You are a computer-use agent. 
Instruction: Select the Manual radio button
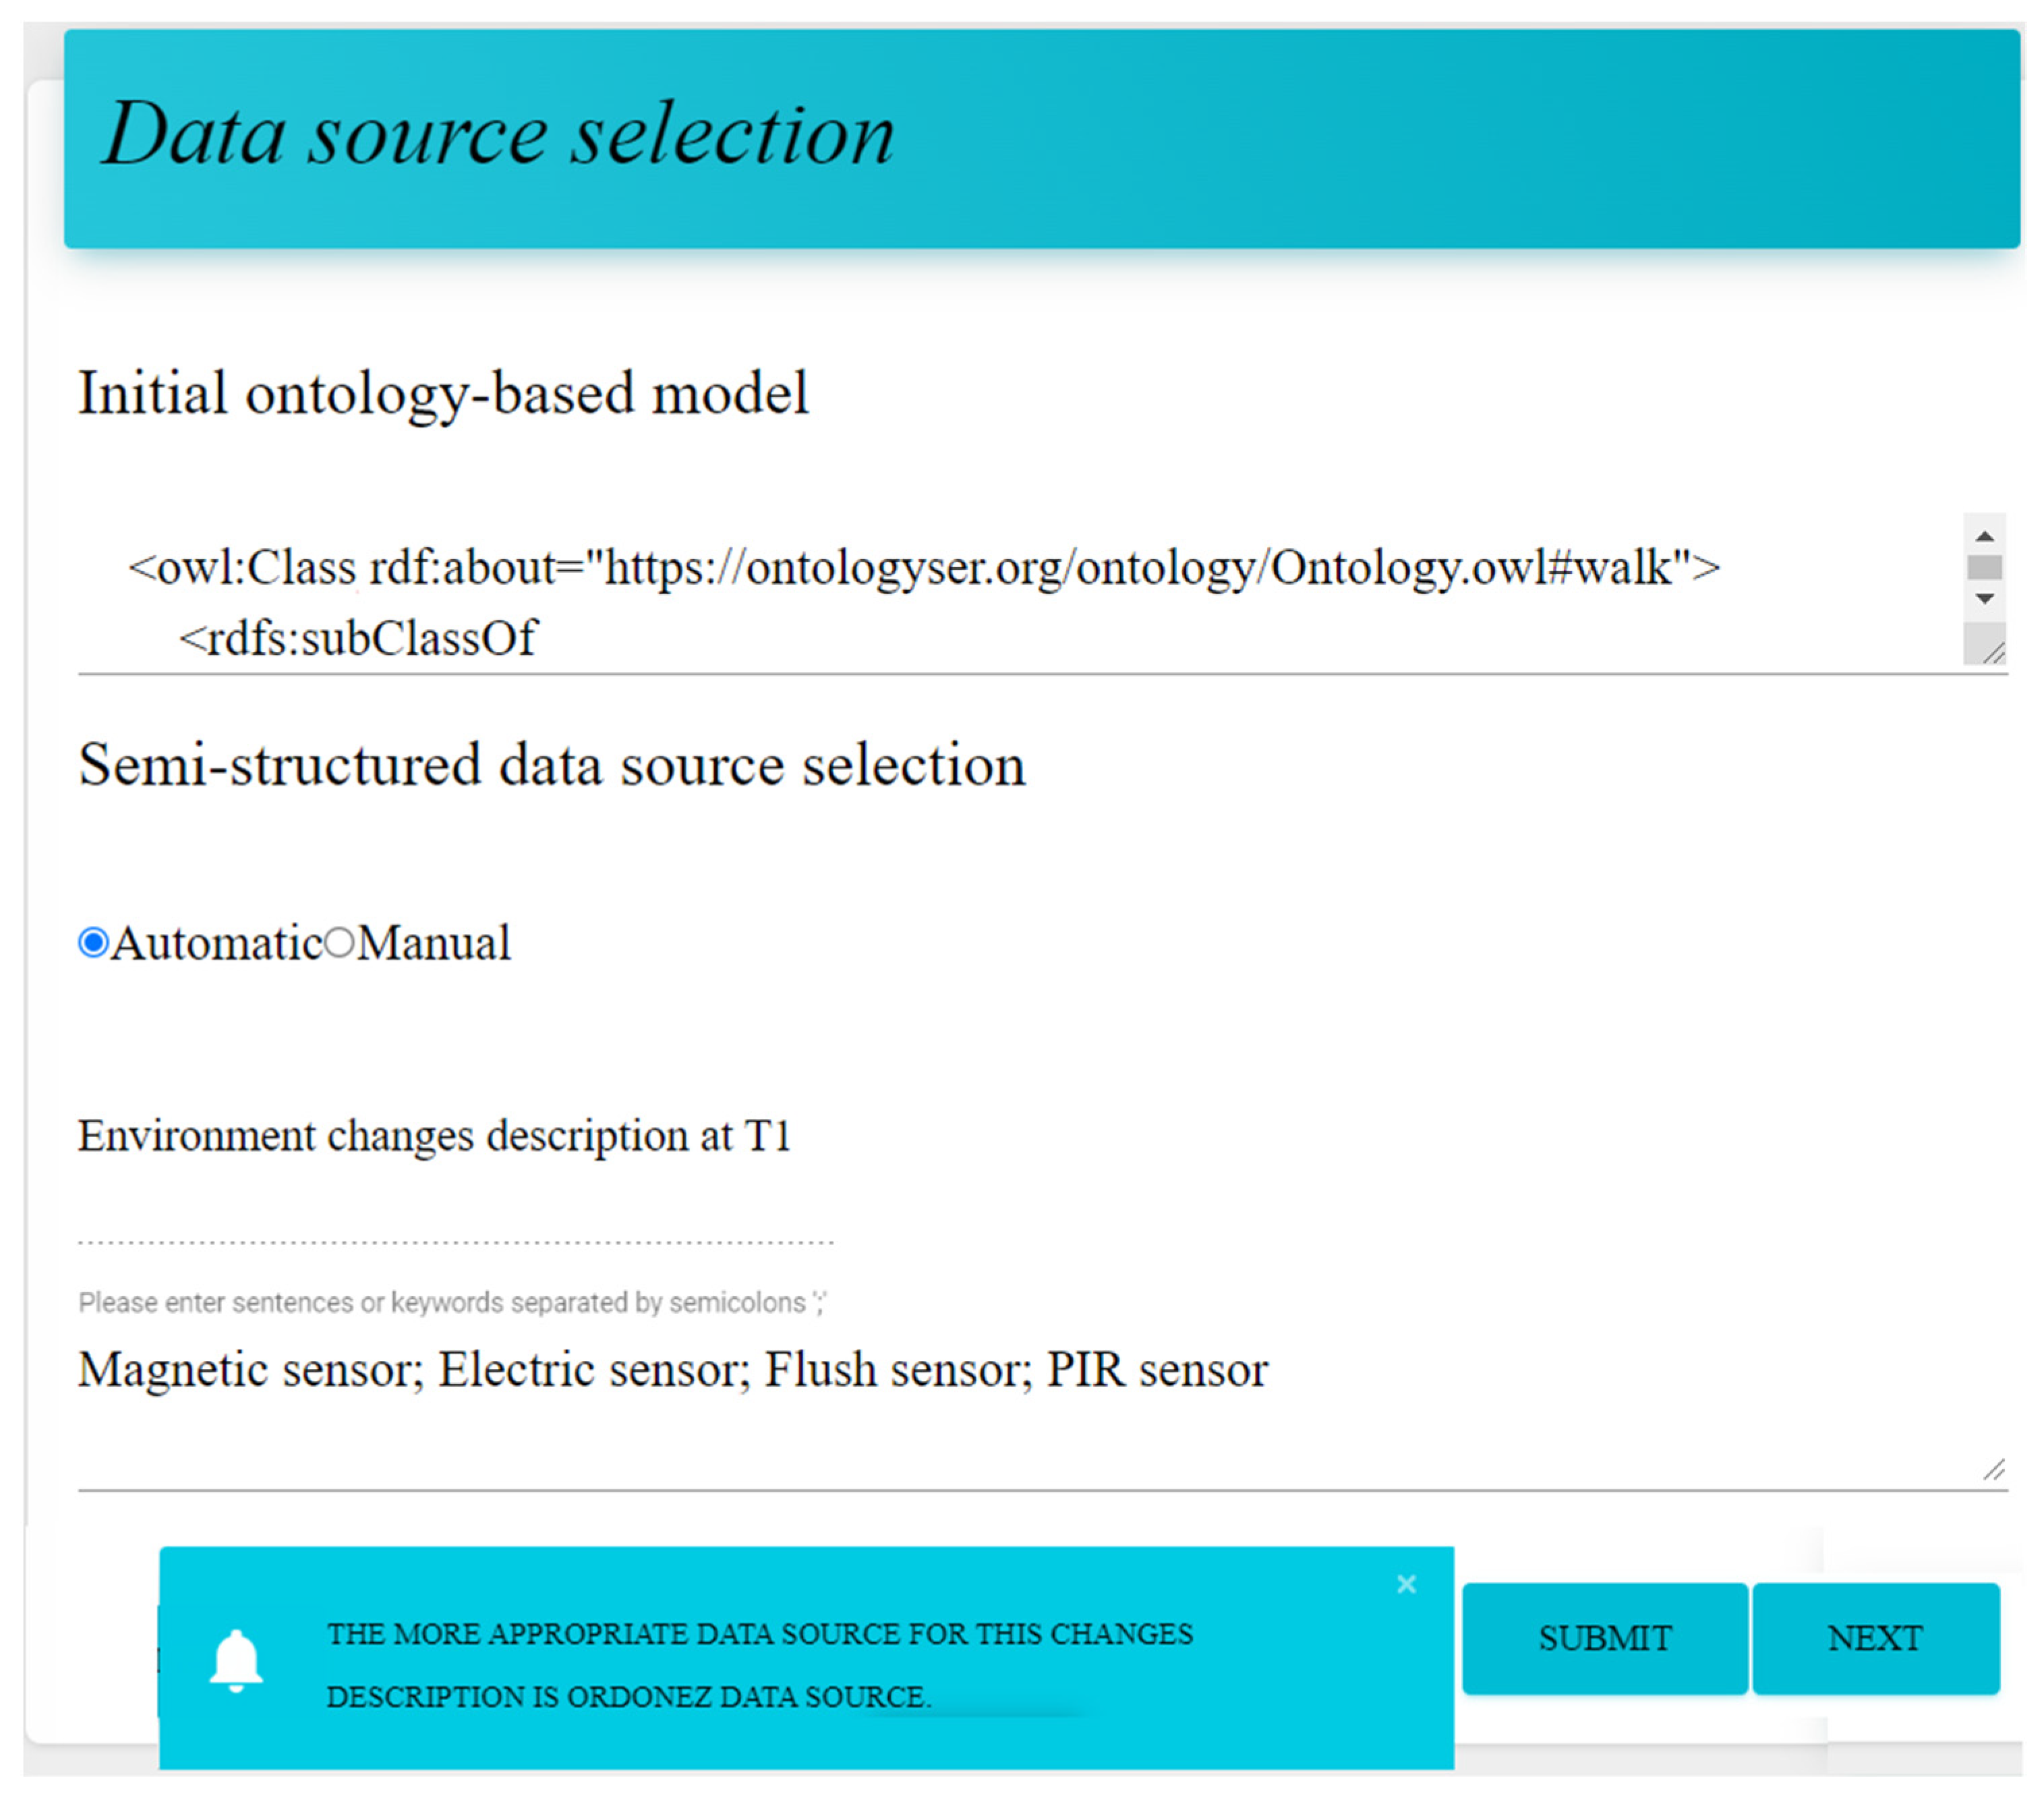pyautogui.click(x=340, y=942)
